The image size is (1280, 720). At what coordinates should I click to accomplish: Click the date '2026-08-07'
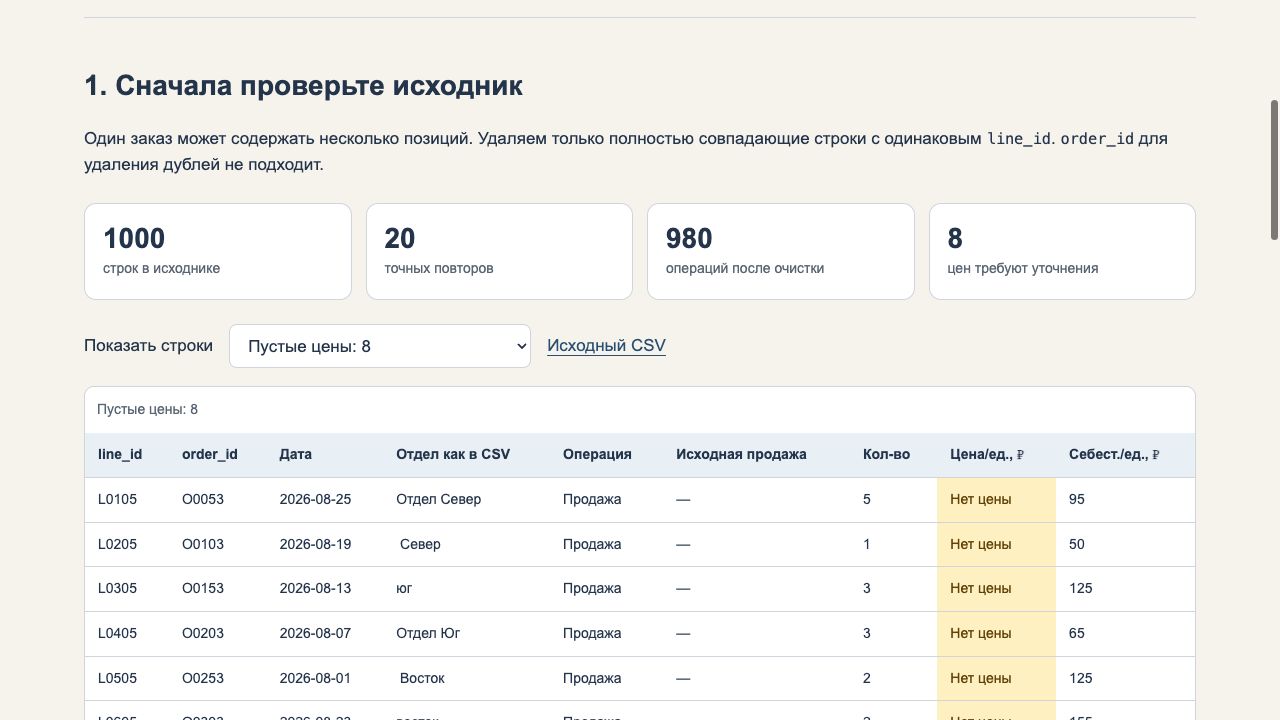click(315, 633)
